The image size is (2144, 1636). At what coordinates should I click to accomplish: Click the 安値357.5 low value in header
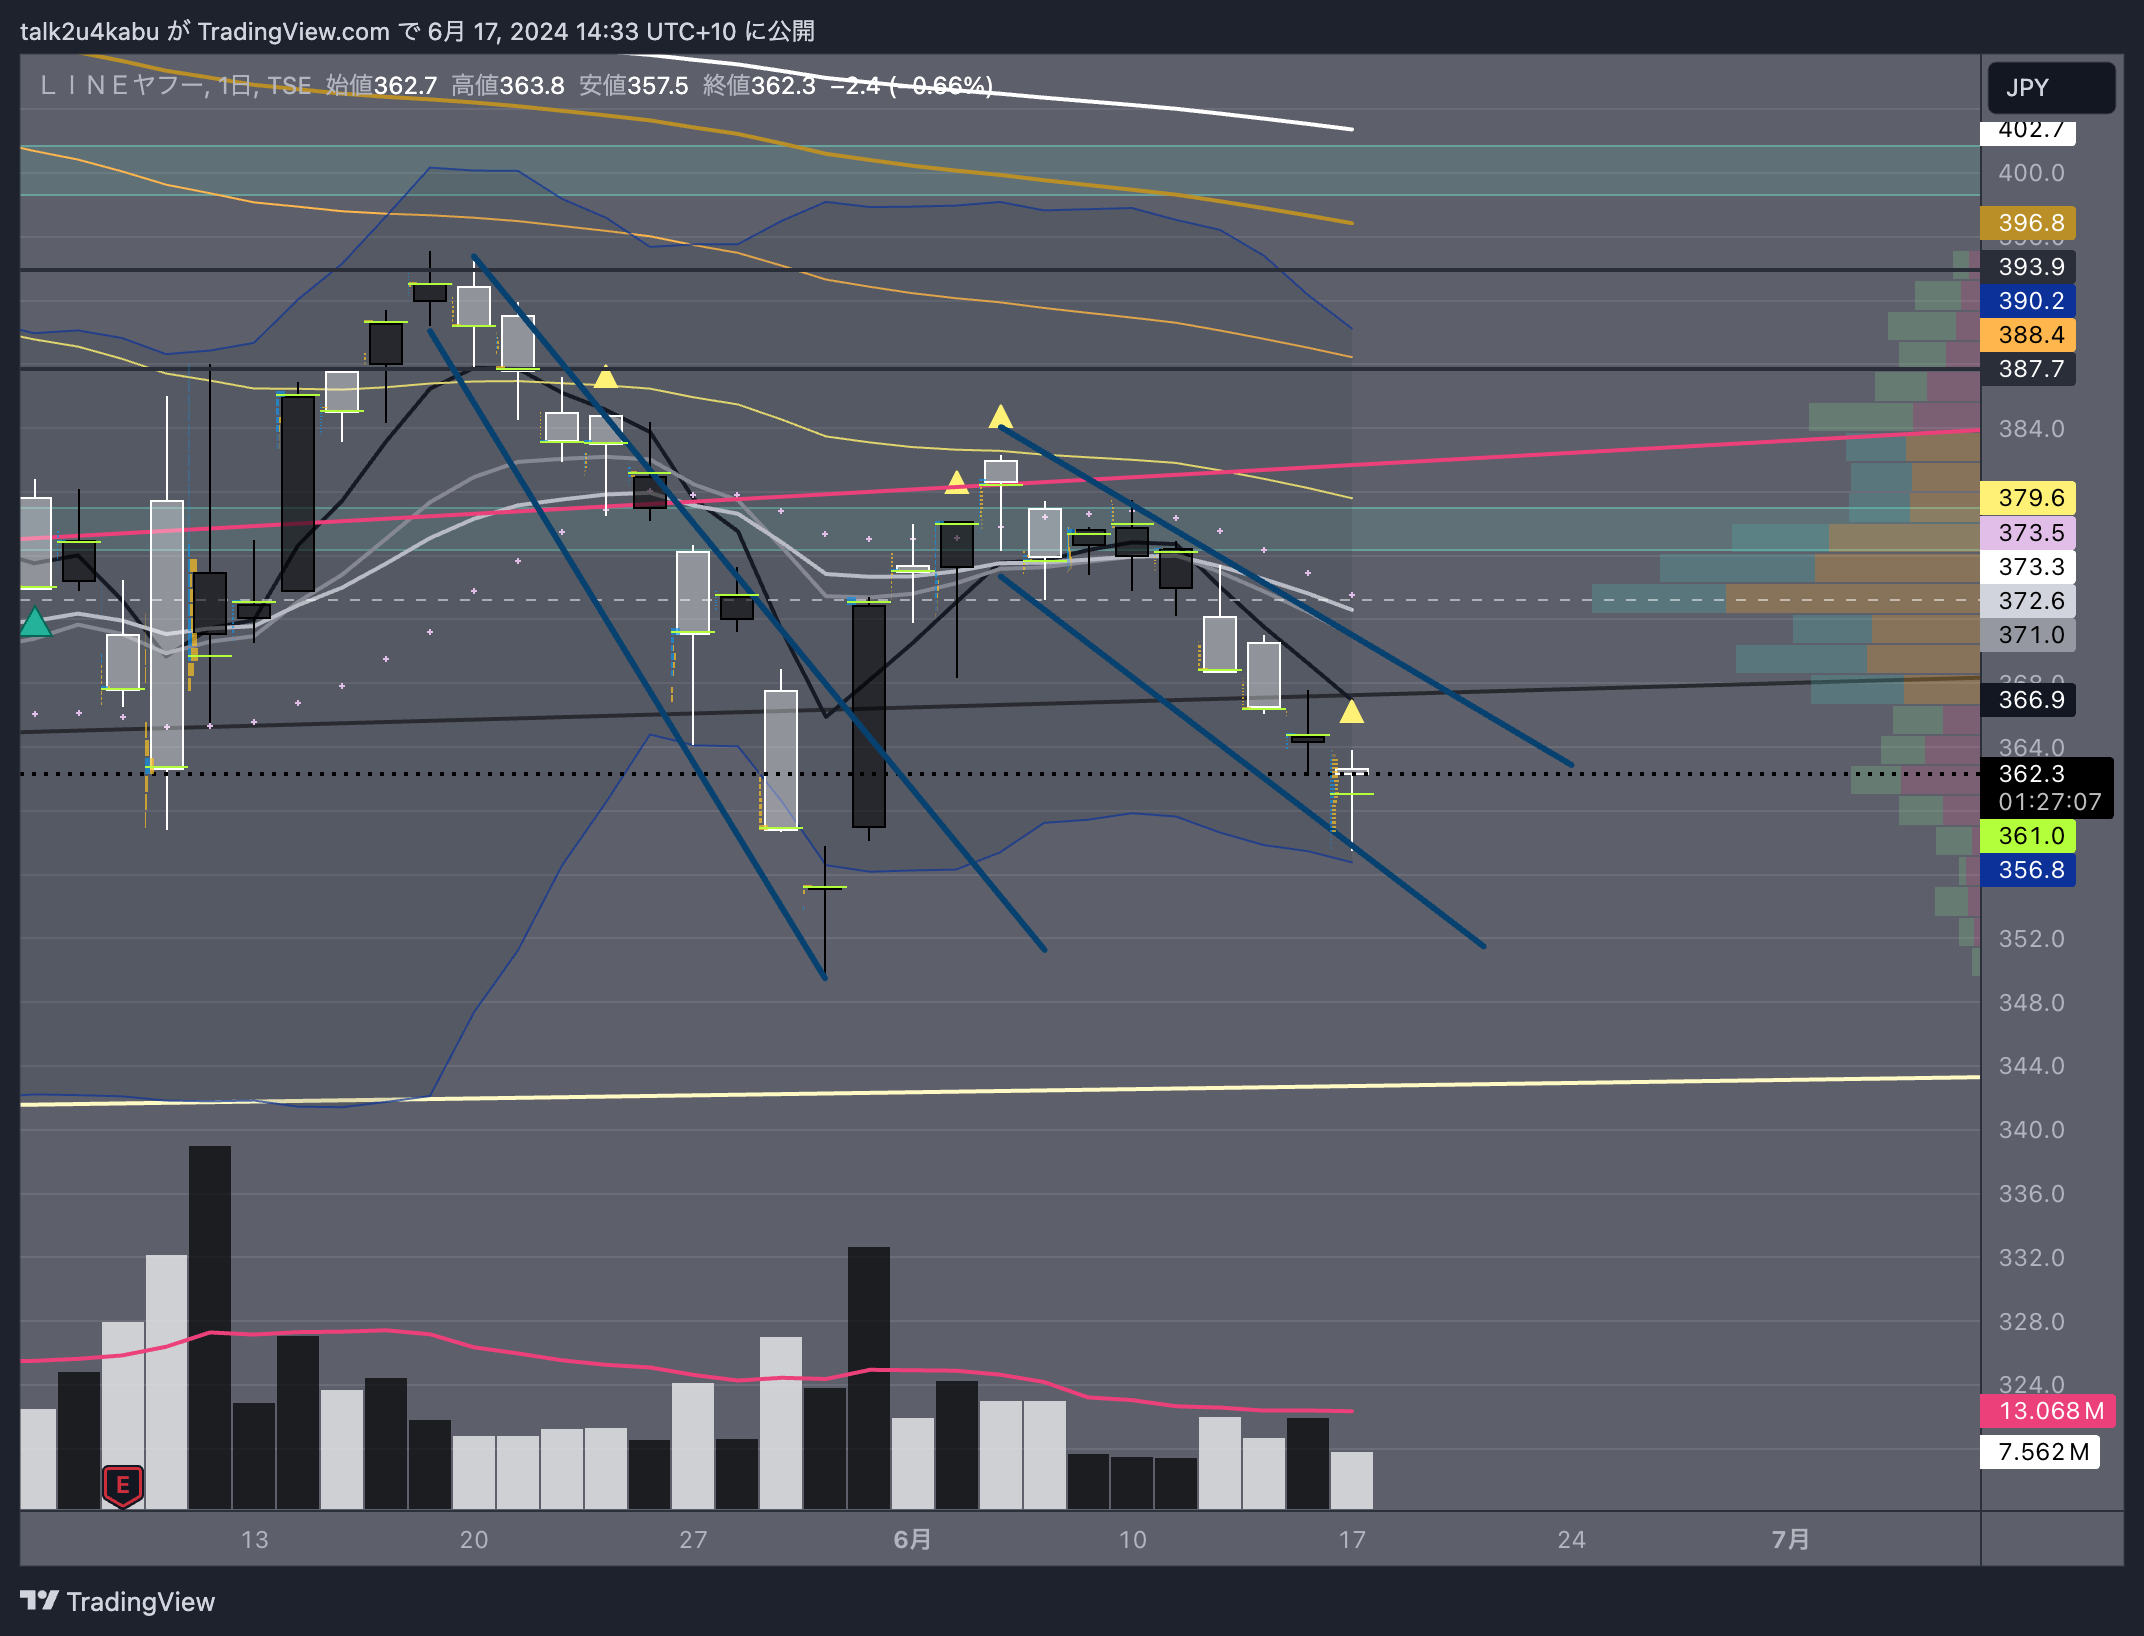(x=634, y=86)
